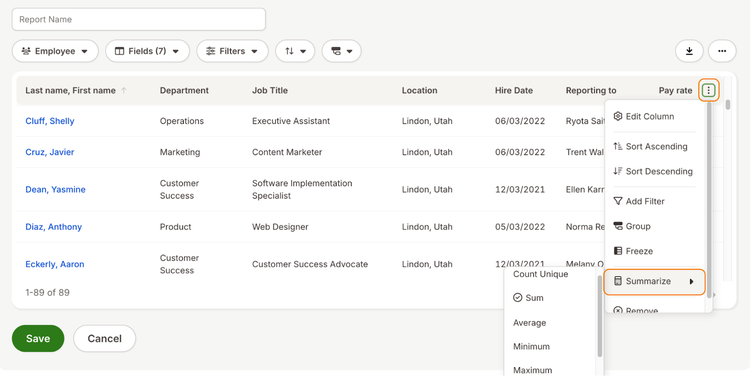Choose Maximum summary option
This screenshot has width=750, height=376.
pyautogui.click(x=532, y=370)
